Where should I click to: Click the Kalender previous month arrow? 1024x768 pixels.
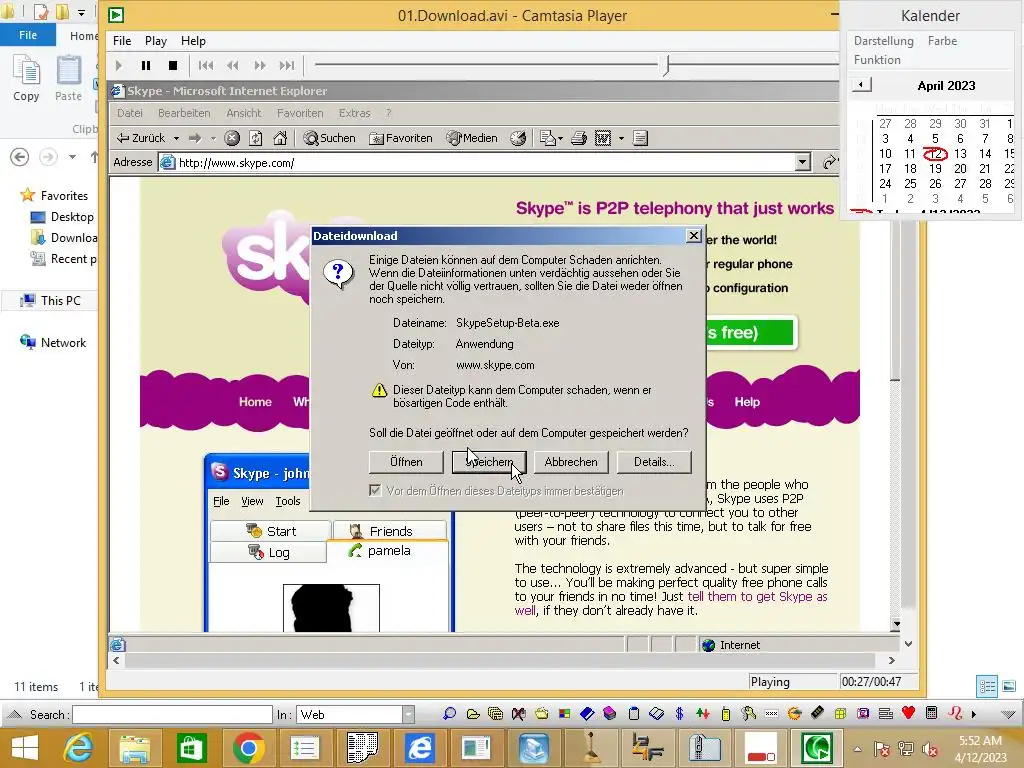(861, 84)
